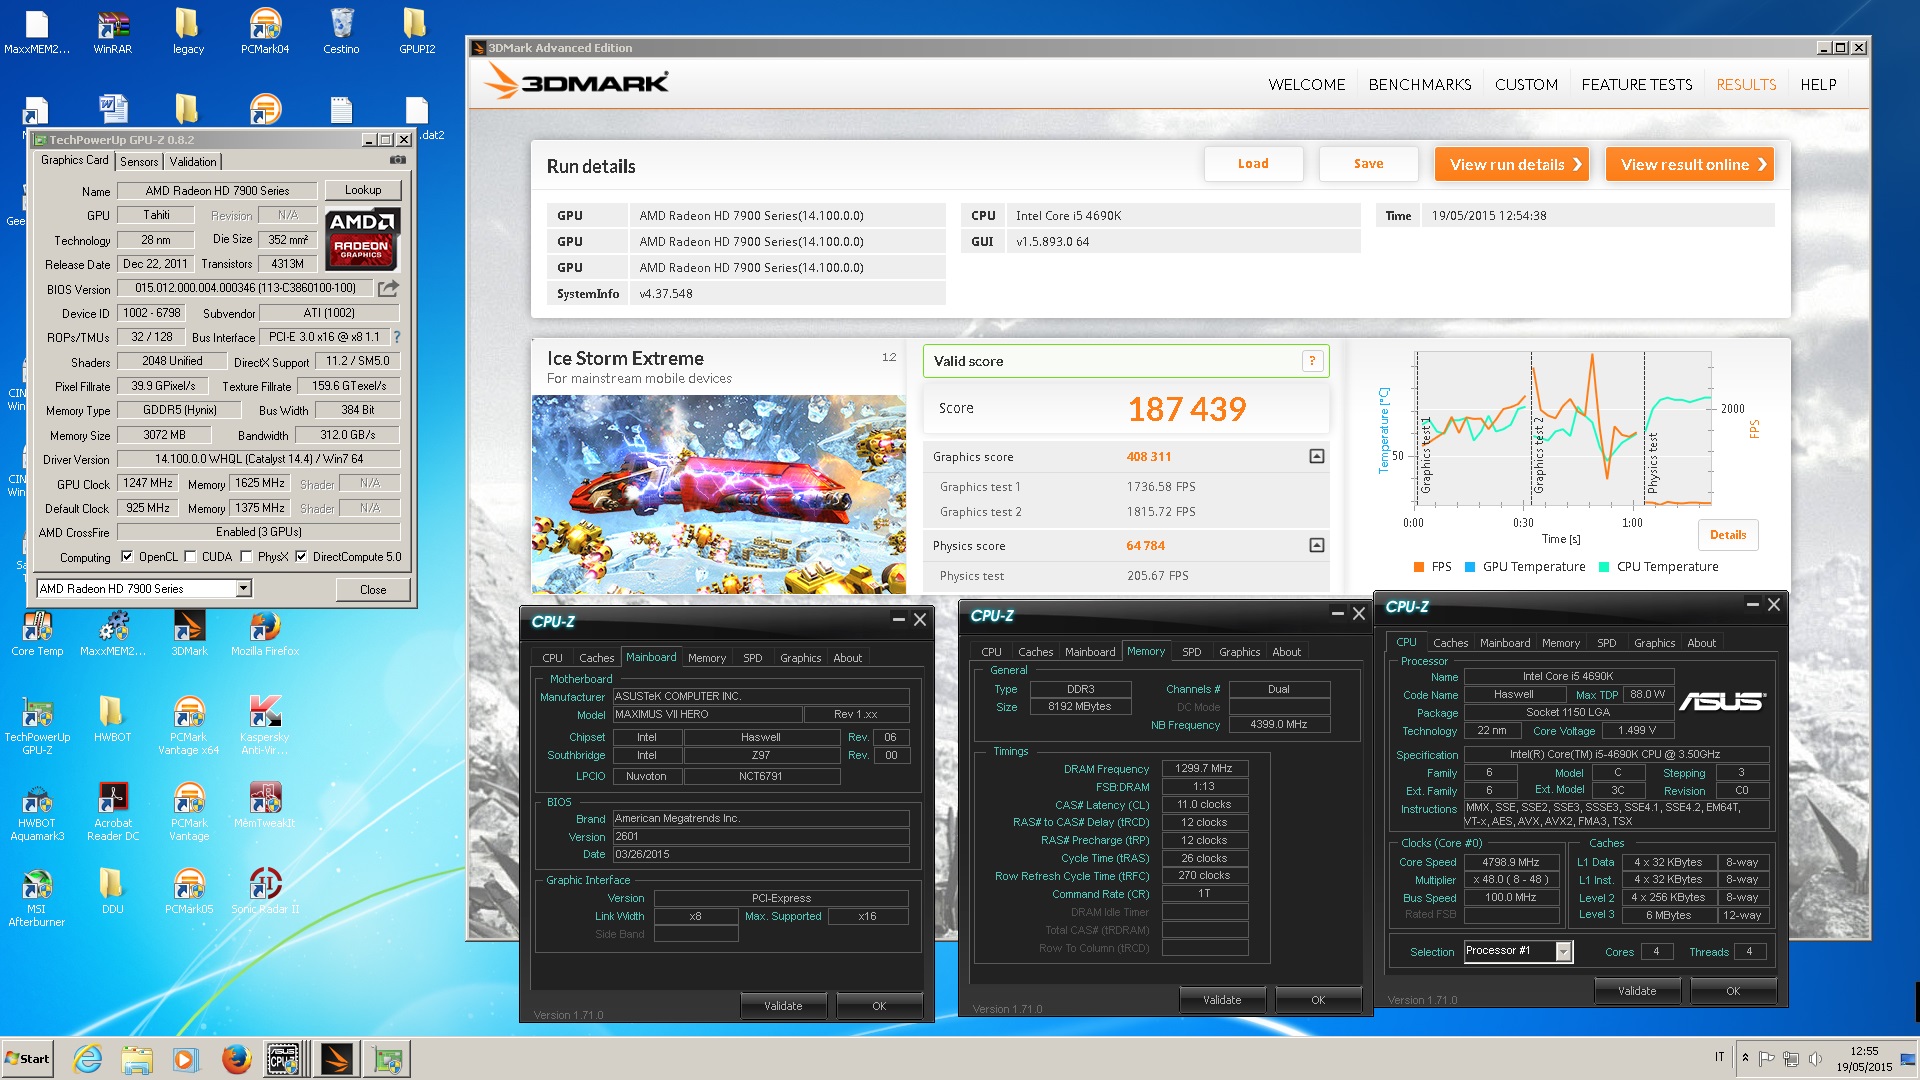The width and height of the screenshot is (1920, 1080).
Task: Open MSI Afterburner desktop shortcut
Action: (x=37, y=898)
